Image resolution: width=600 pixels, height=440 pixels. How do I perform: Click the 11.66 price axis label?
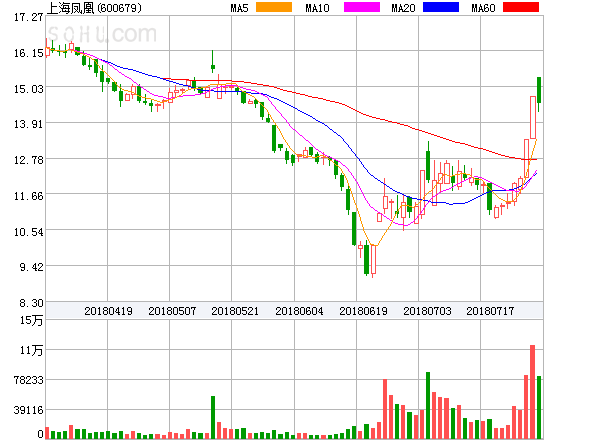[x=29, y=196]
